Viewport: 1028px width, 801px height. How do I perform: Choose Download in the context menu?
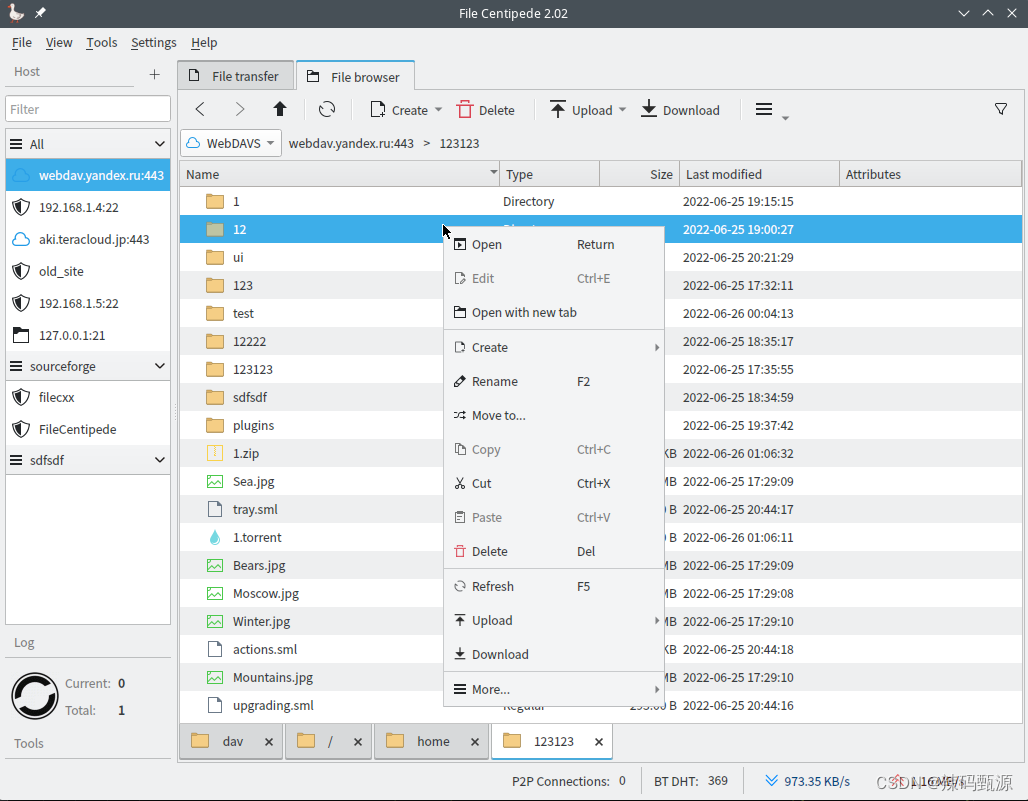click(x=554, y=654)
